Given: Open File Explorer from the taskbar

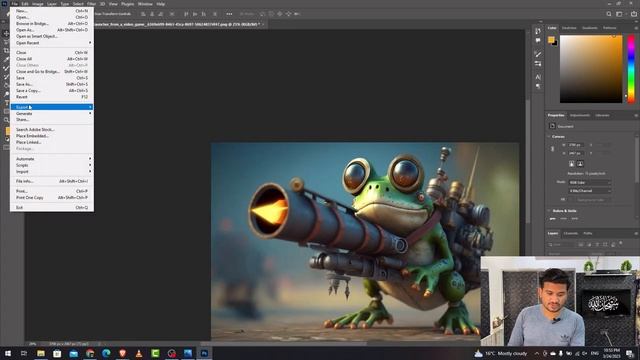Looking at the screenshot, I should (x=41, y=353).
